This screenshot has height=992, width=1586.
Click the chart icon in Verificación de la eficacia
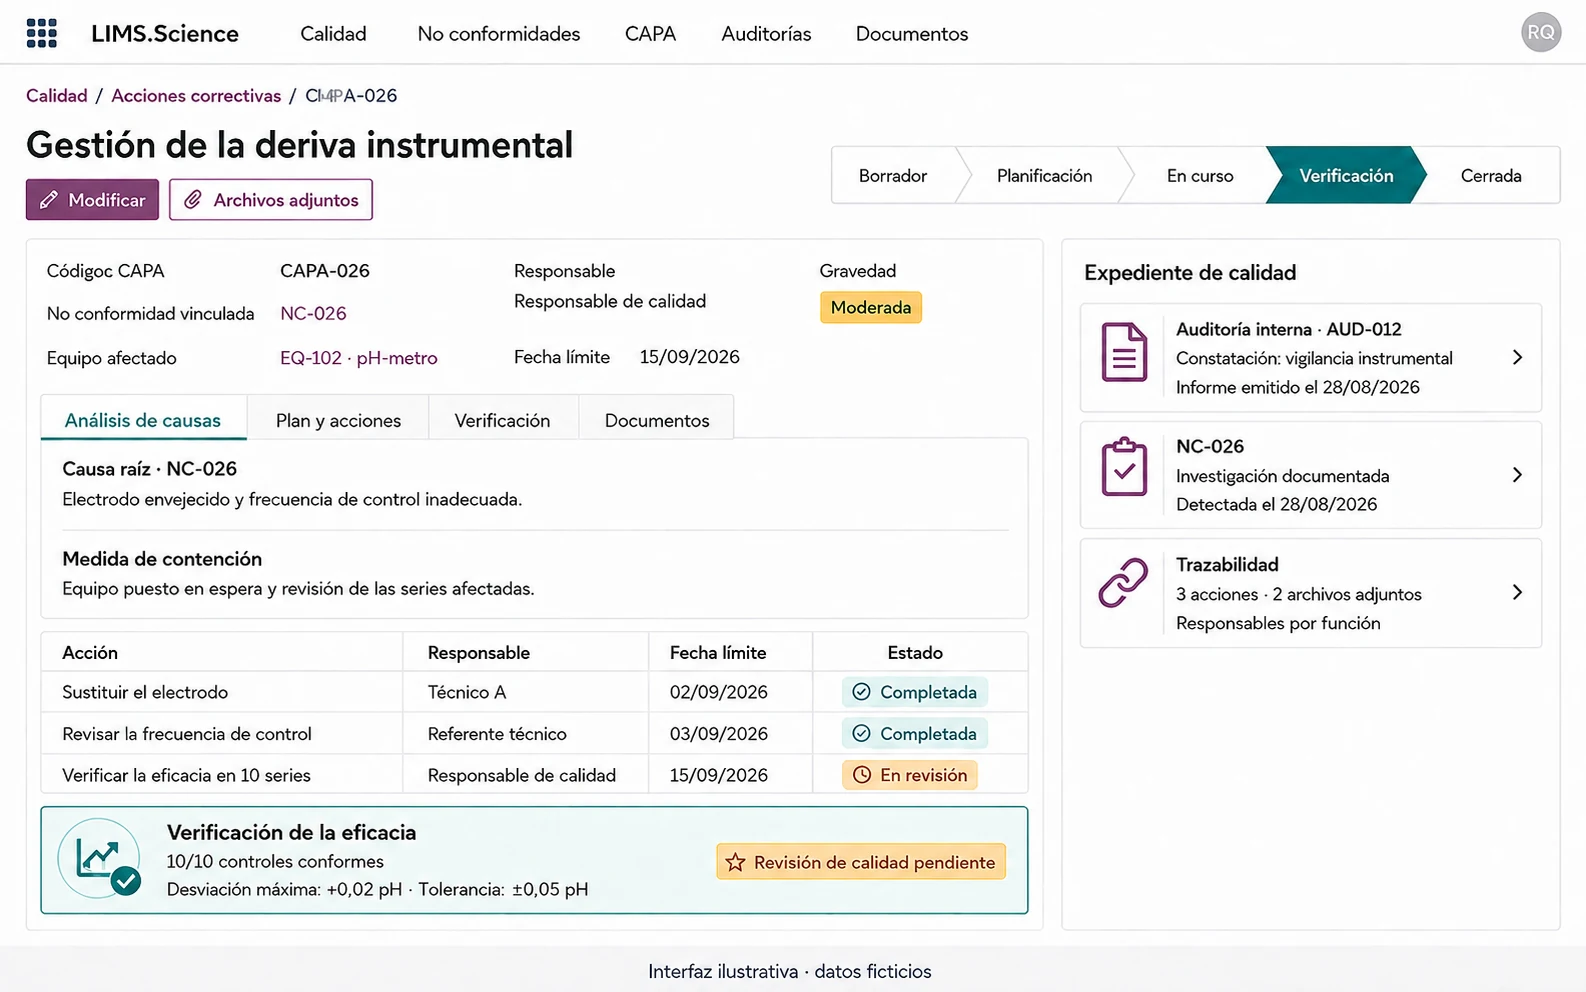tap(99, 858)
